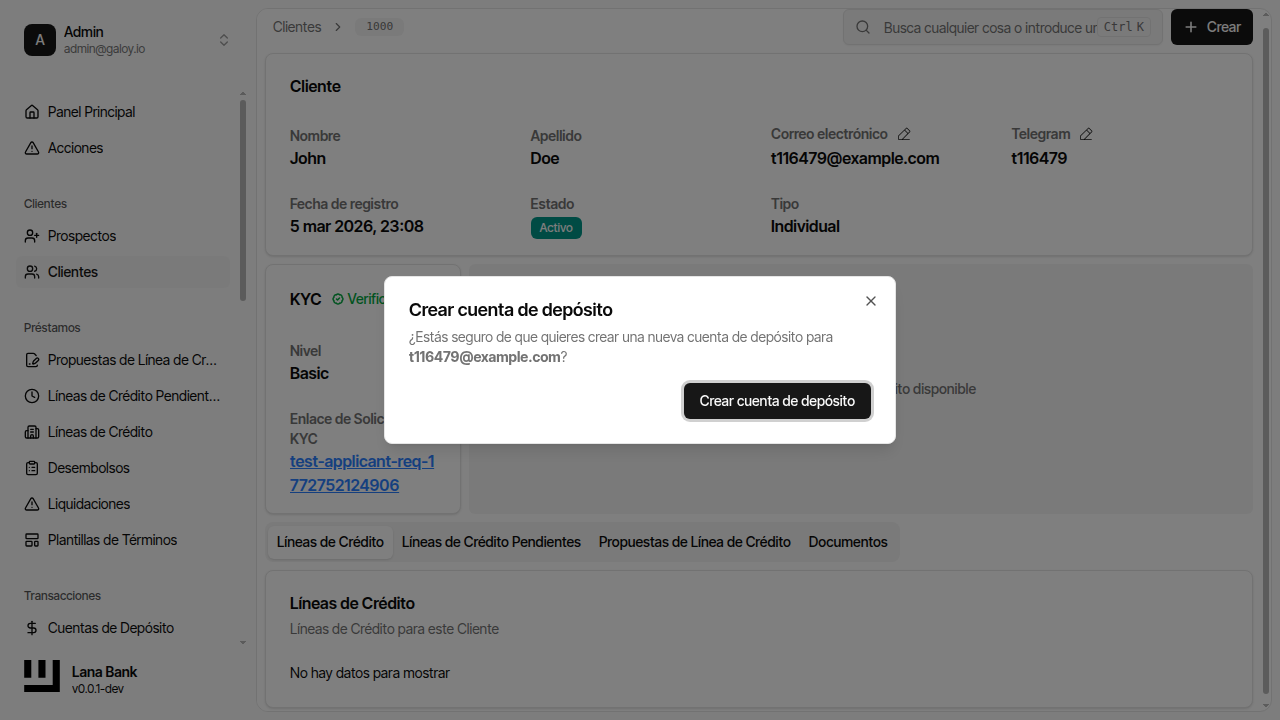
Task: Click the dollar icon for Cuentas de Depósito
Action: (x=31, y=627)
